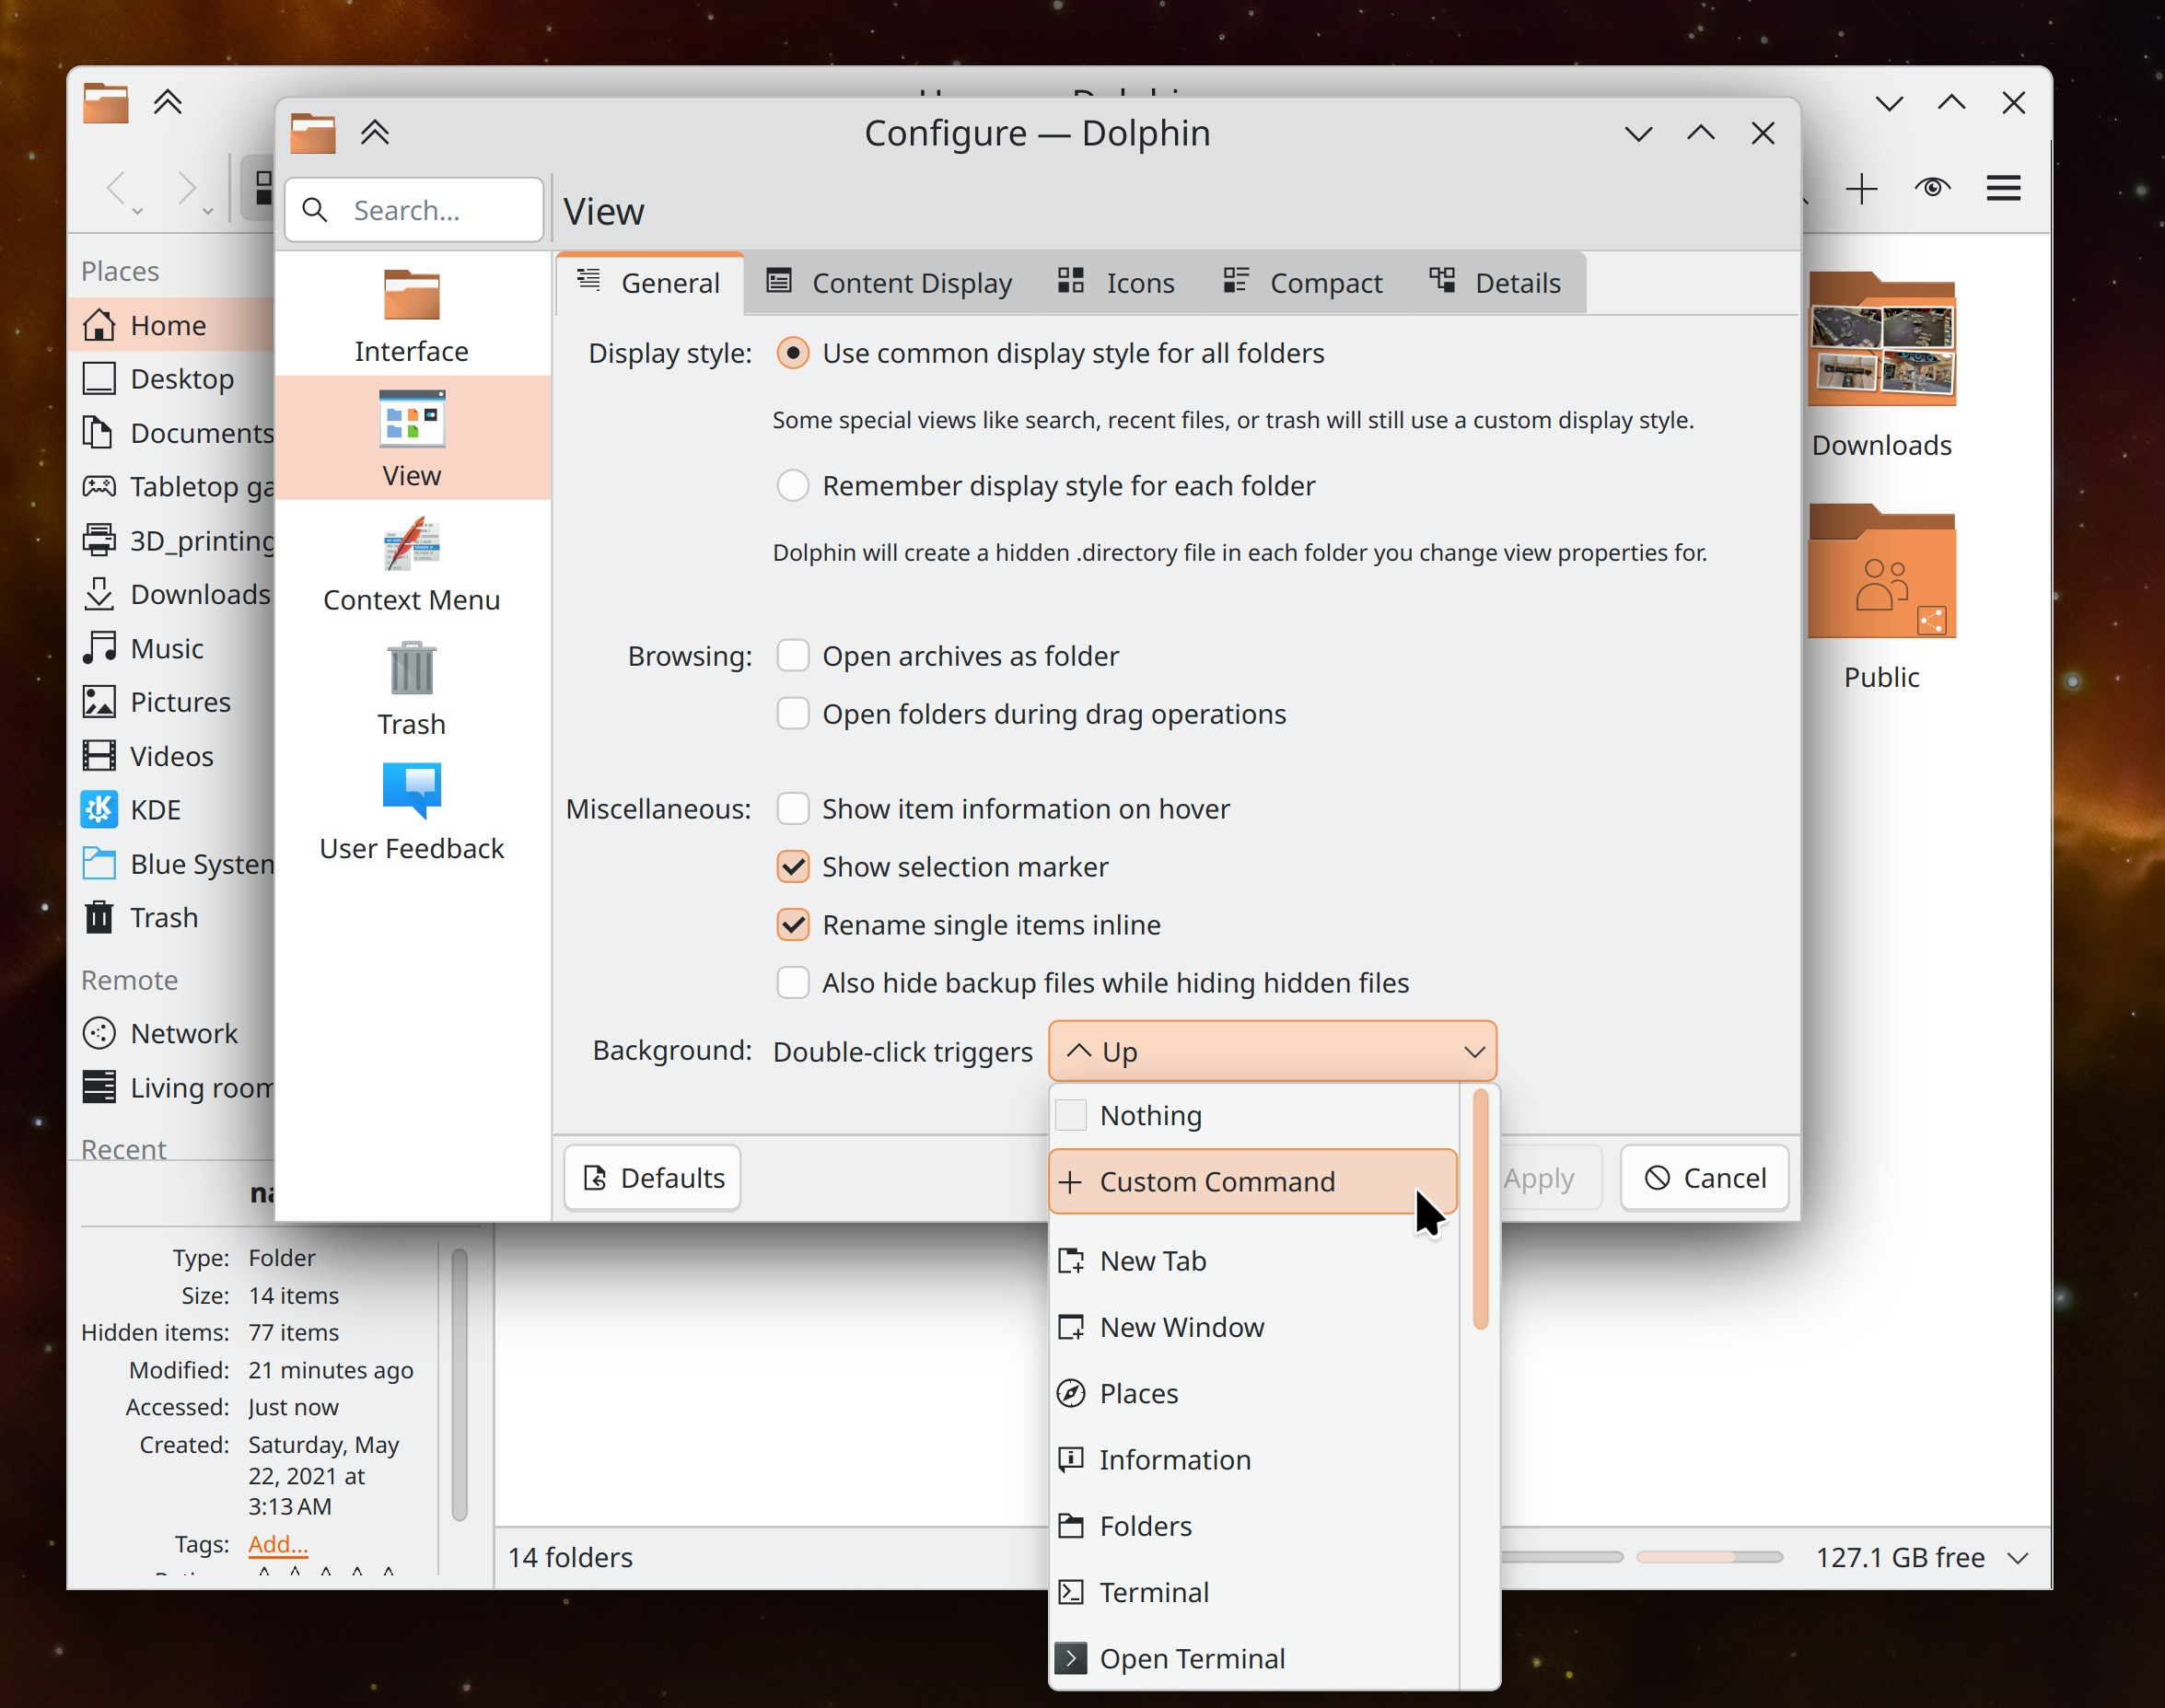
Task: Select the Context Menu settings section
Action: (x=411, y=565)
